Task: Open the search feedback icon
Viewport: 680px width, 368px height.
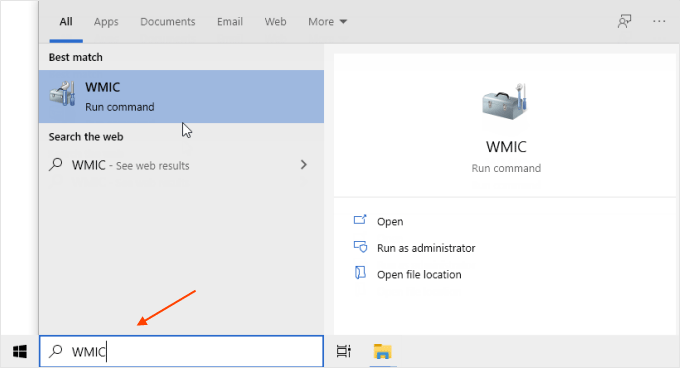Action: coord(624,21)
